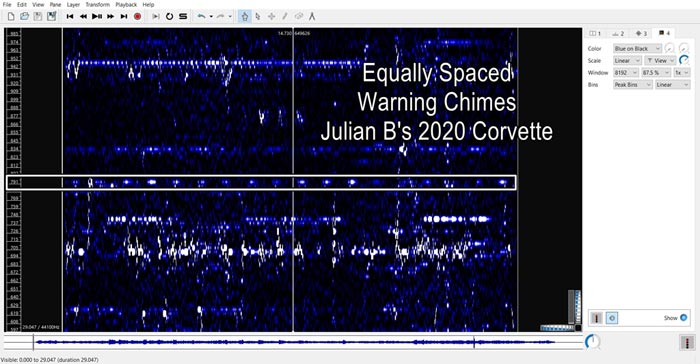Click the Rewind playback button
This screenshot has width=700, height=364.
click(83, 17)
